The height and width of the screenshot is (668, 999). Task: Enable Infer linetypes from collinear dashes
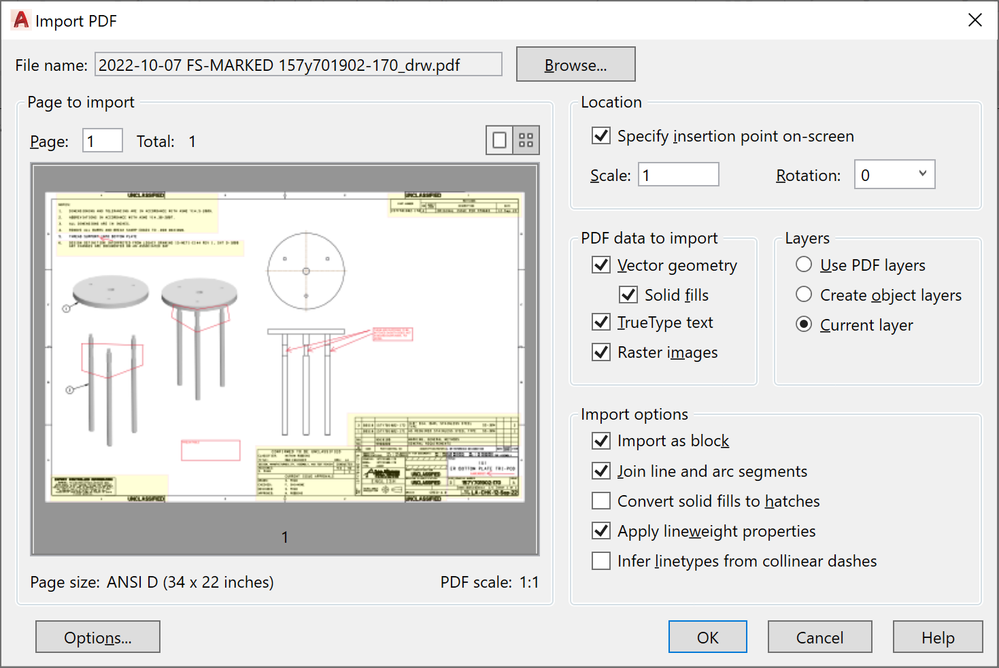coord(601,561)
